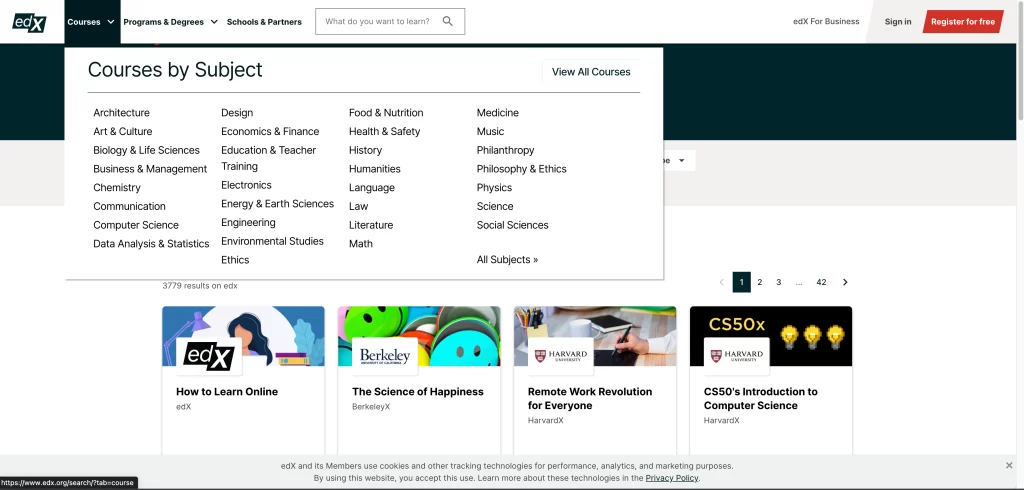The image size is (1024, 490).
Task: Open Environmental Studies
Action: (x=272, y=241)
